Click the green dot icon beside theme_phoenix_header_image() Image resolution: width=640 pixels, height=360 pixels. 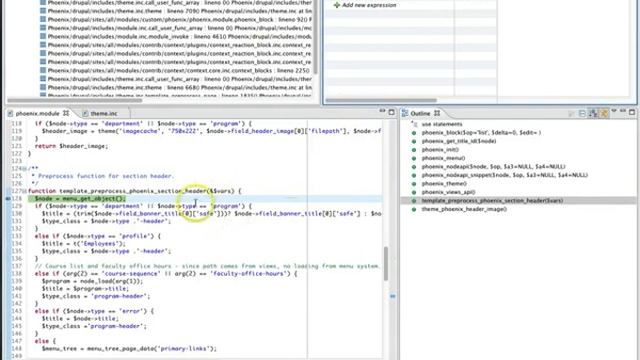[x=414, y=209]
